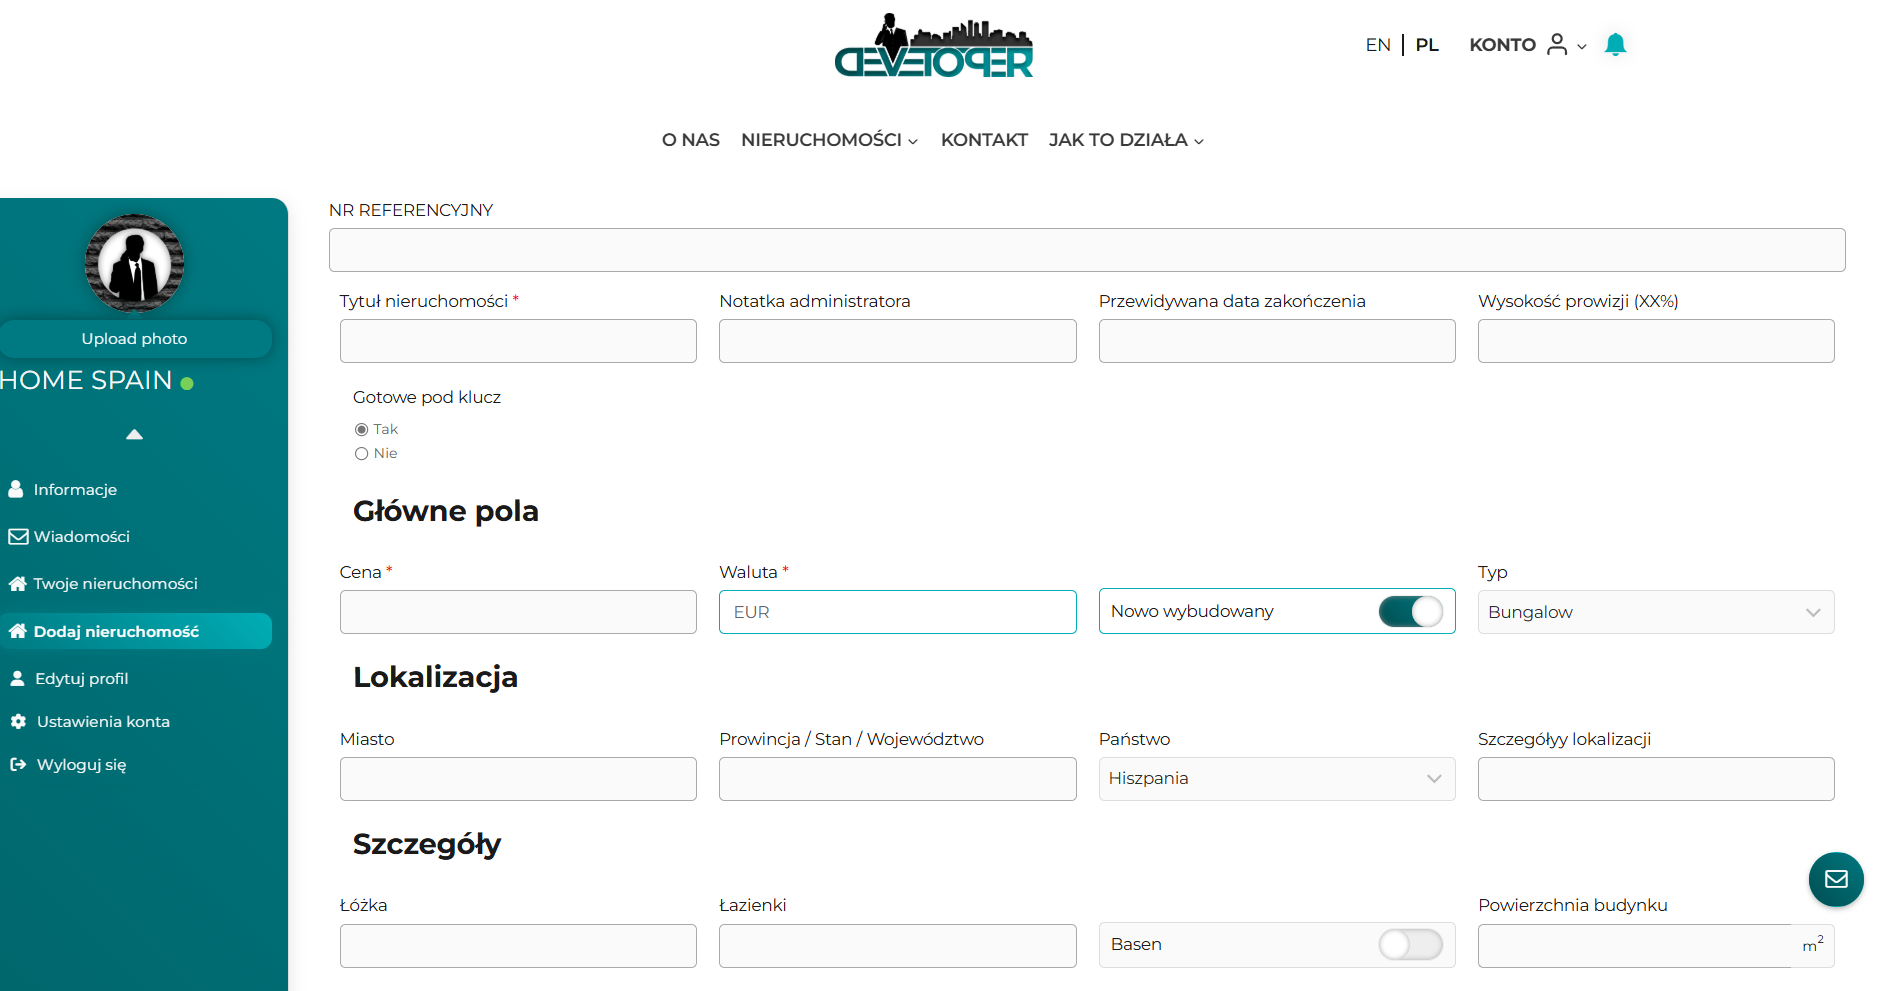Click the Wiadomości envelope icon
This screenshot has width=1881, height=991.
pyautogui.click(x=18, y=536)
